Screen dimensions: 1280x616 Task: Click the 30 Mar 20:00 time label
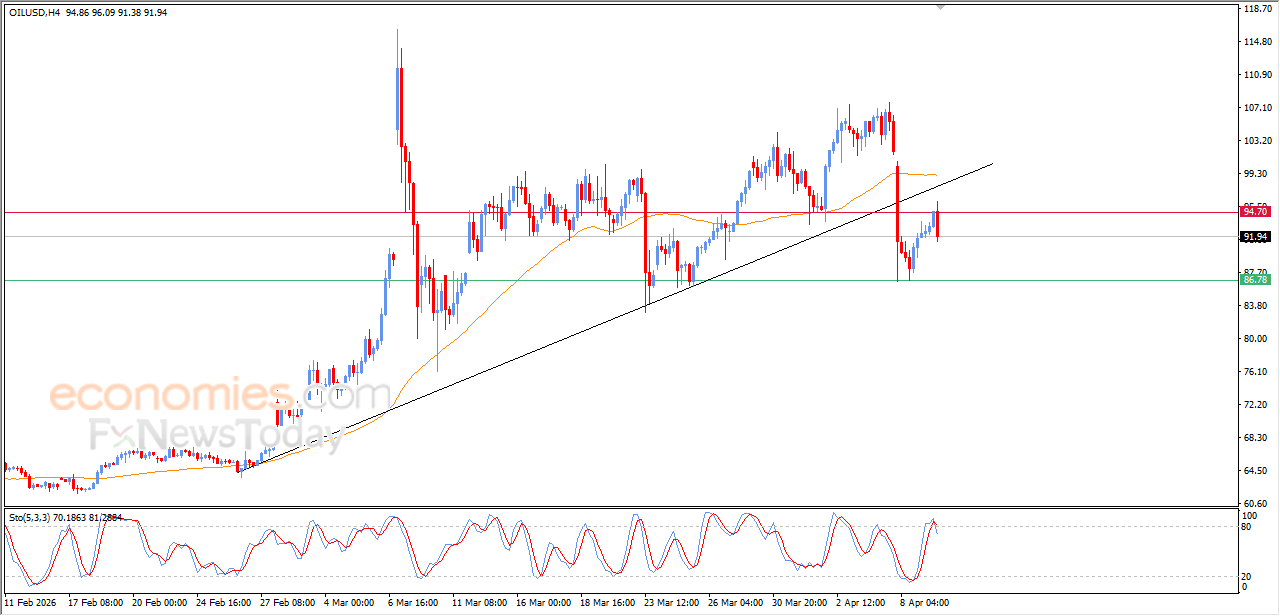[x=800, y=604]
